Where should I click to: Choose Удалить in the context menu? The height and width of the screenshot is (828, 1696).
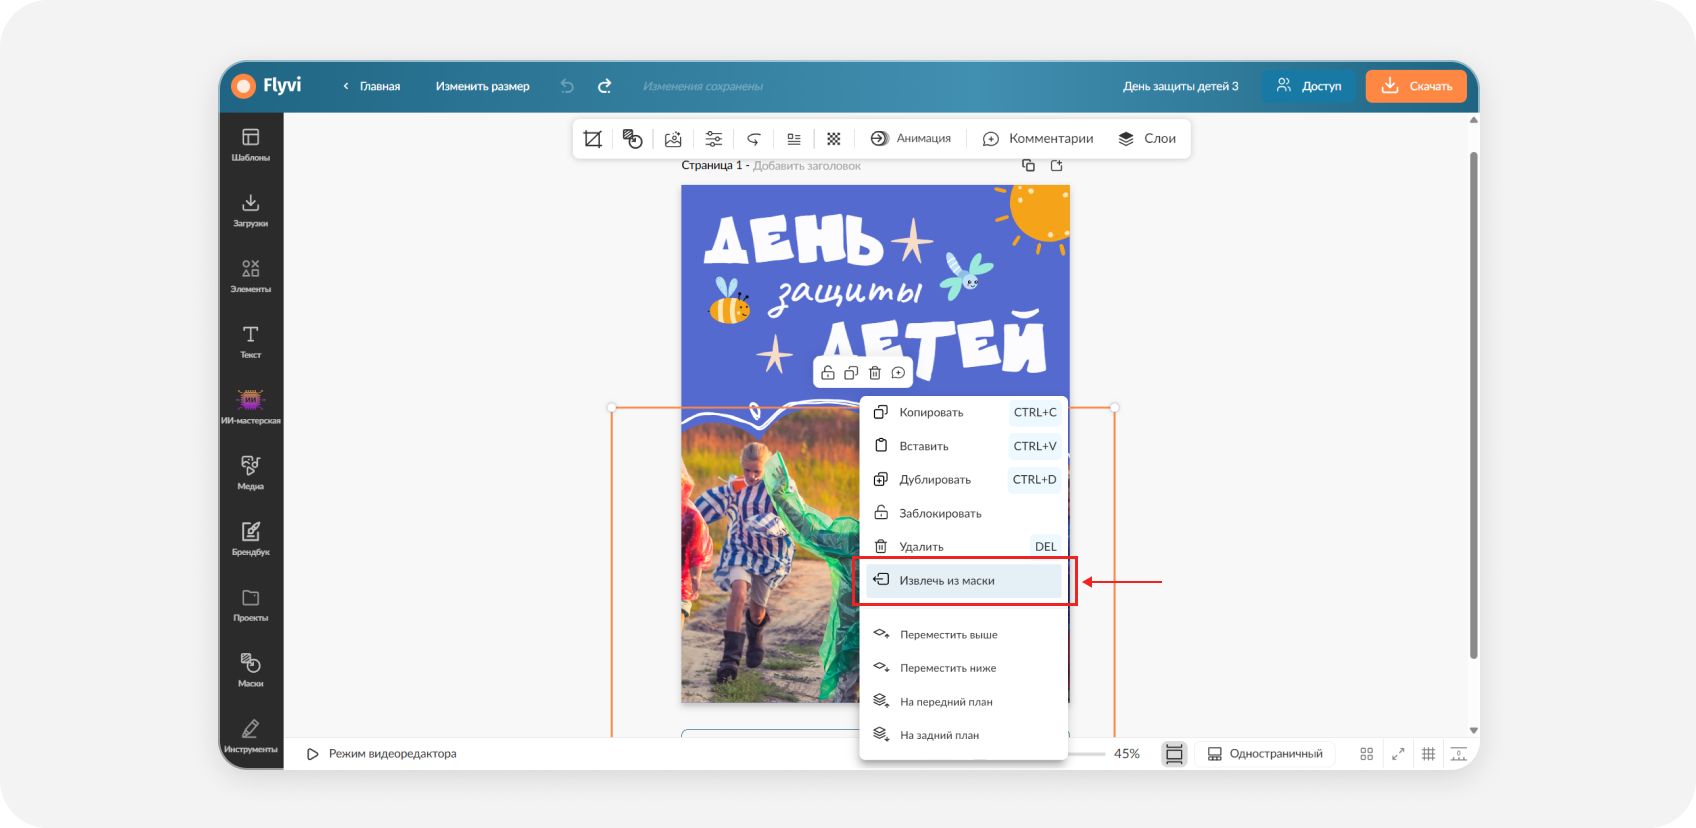point(964,546)
